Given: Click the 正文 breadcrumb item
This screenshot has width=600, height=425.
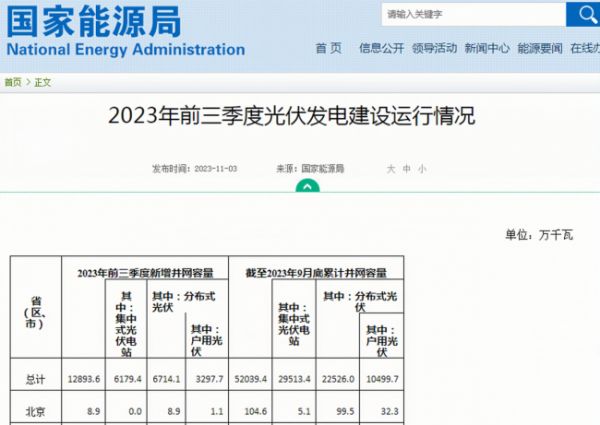Looking at the screenshot, I should coord(42,82).
